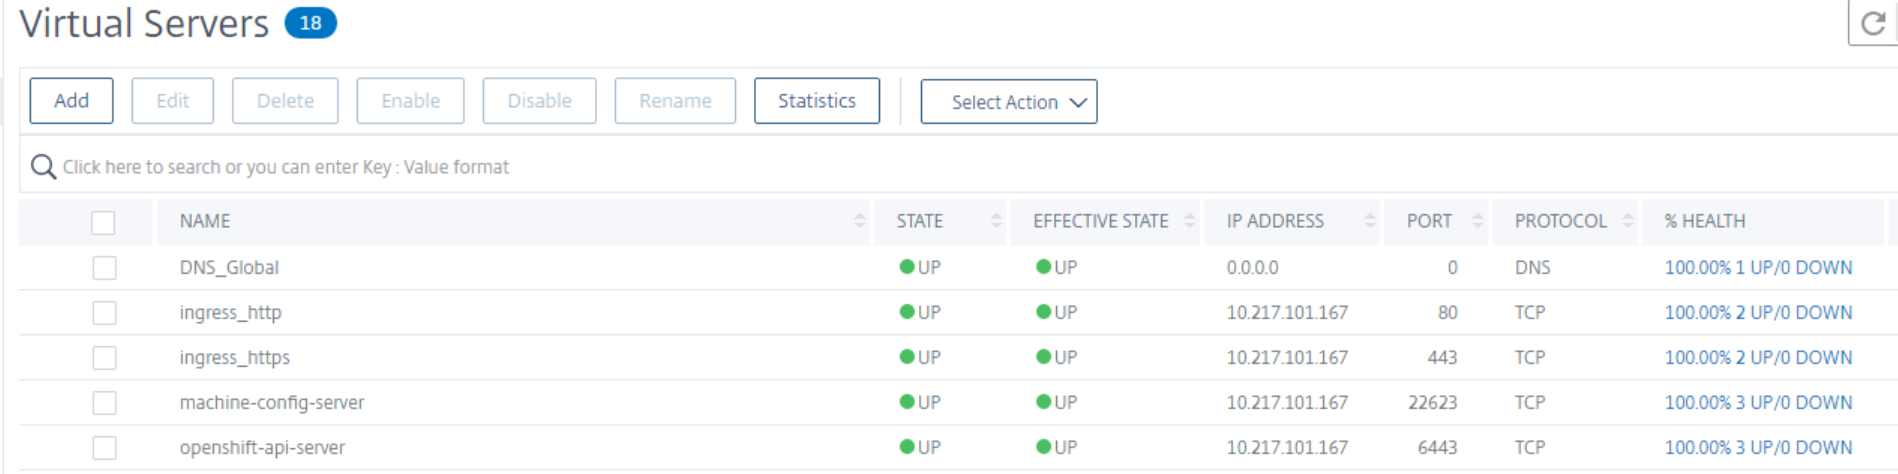Screen dimensions: 1898x474
Task: Check the ingress_http server checkbox
Action: [104, 313]
